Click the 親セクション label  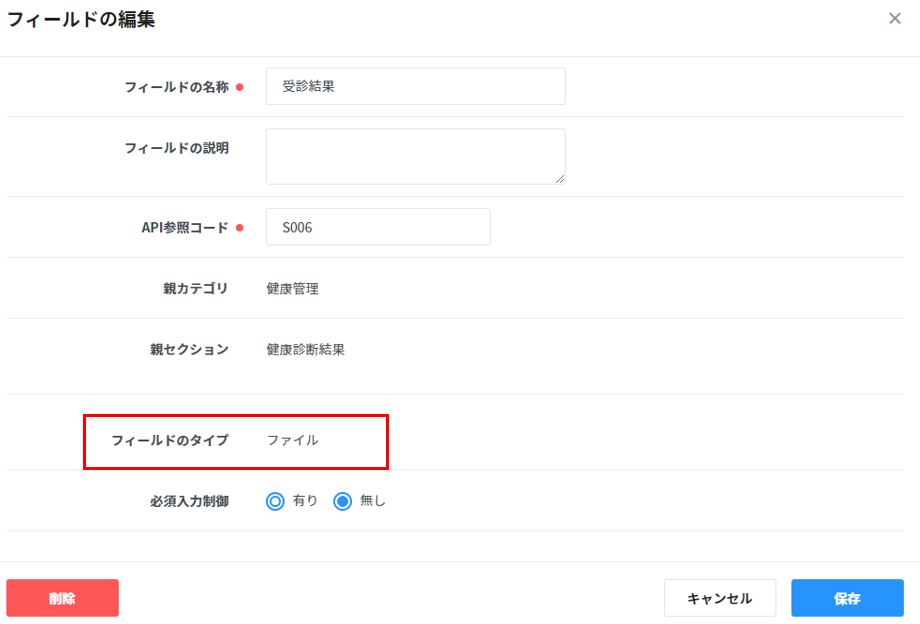(189, 350)
